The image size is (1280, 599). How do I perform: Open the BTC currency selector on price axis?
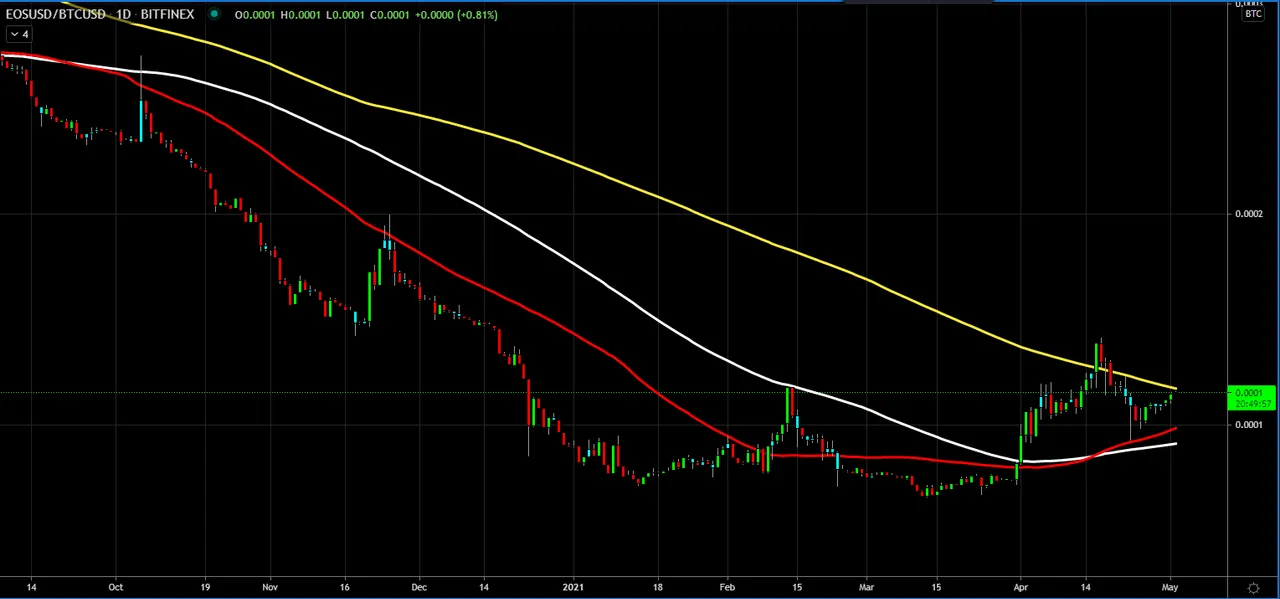click(x=1253, y=12)
